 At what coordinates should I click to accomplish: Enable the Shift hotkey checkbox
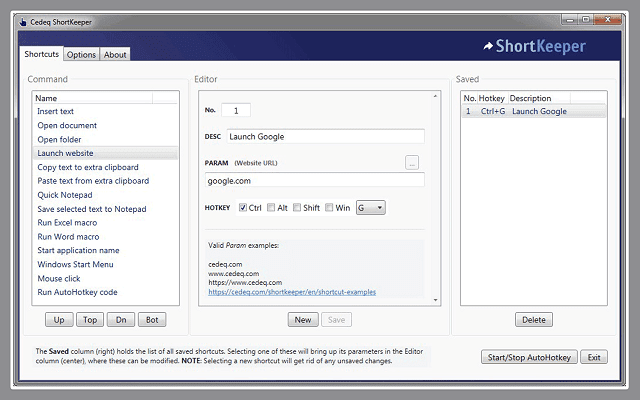[297, 208]
